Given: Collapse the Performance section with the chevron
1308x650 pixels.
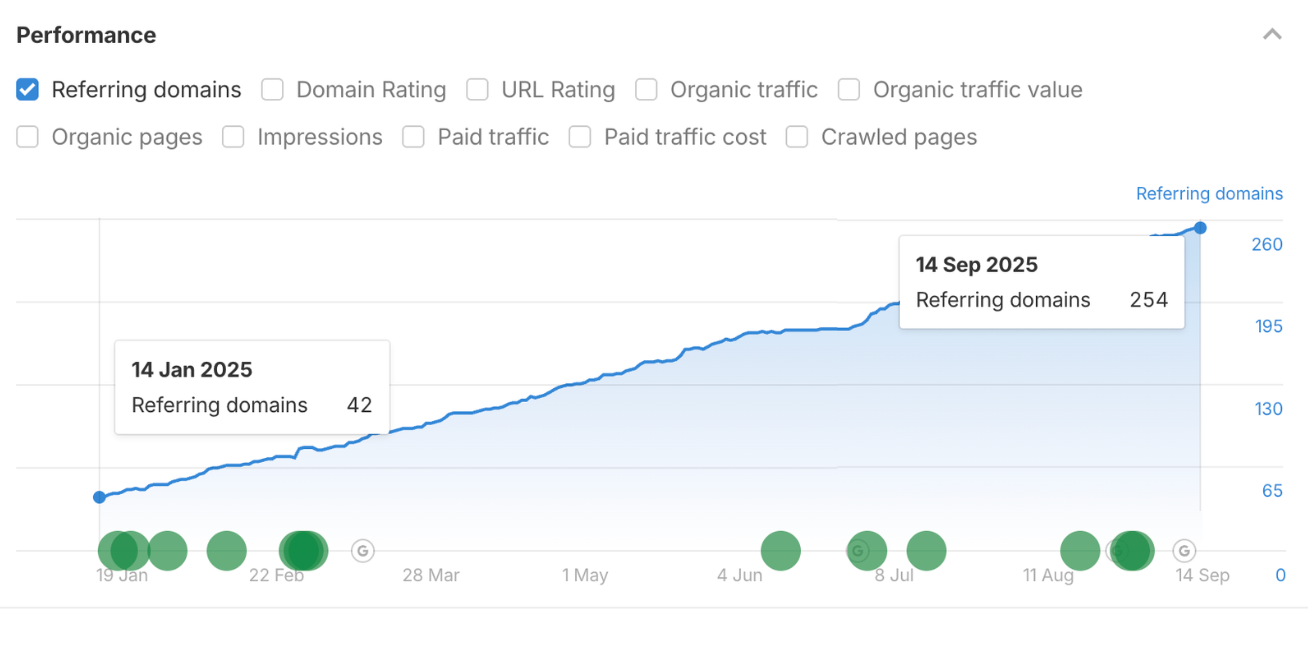Looking at the screenshot, I should 1272,33.
